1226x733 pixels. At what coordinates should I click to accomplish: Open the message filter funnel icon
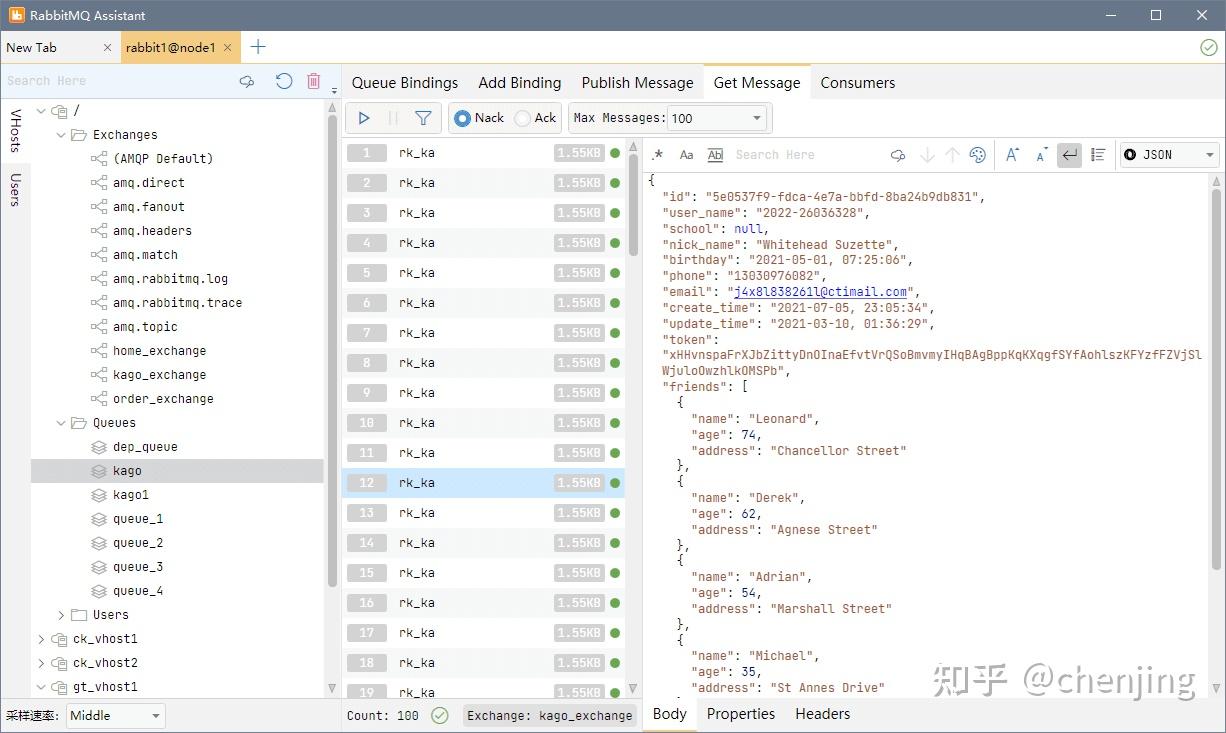[423, 118]
